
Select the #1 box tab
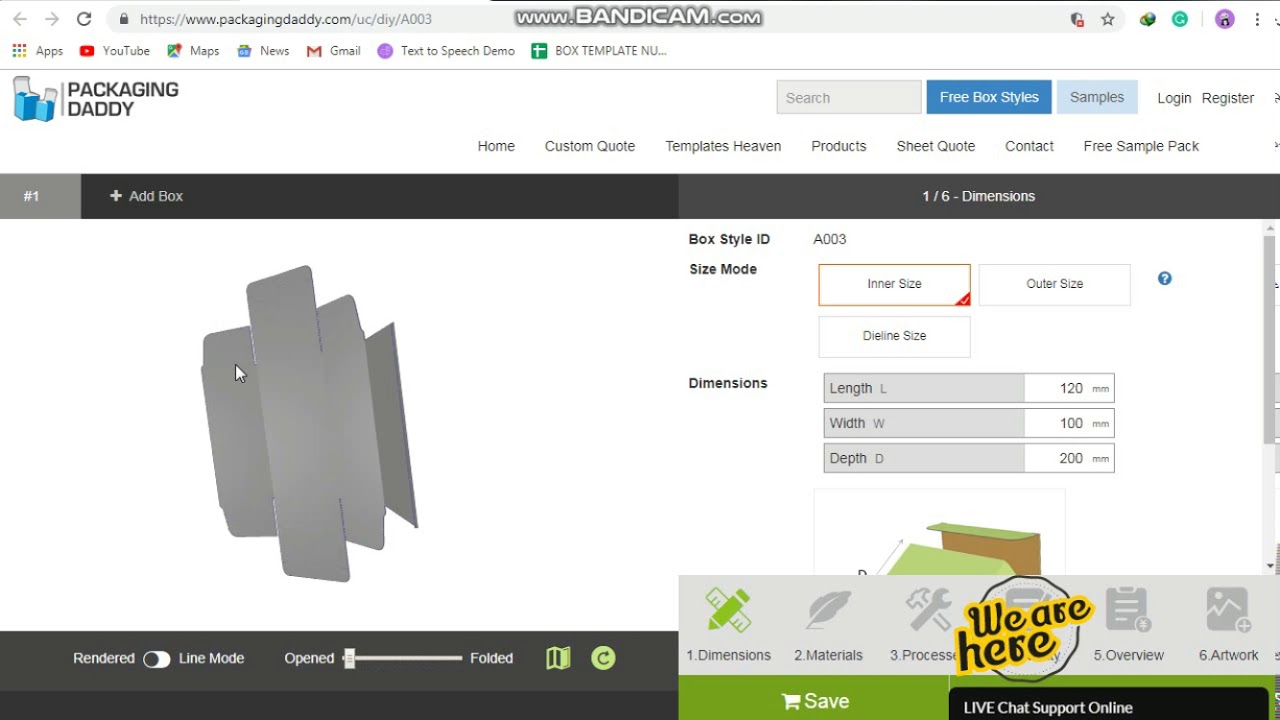[x=40, y=196]
